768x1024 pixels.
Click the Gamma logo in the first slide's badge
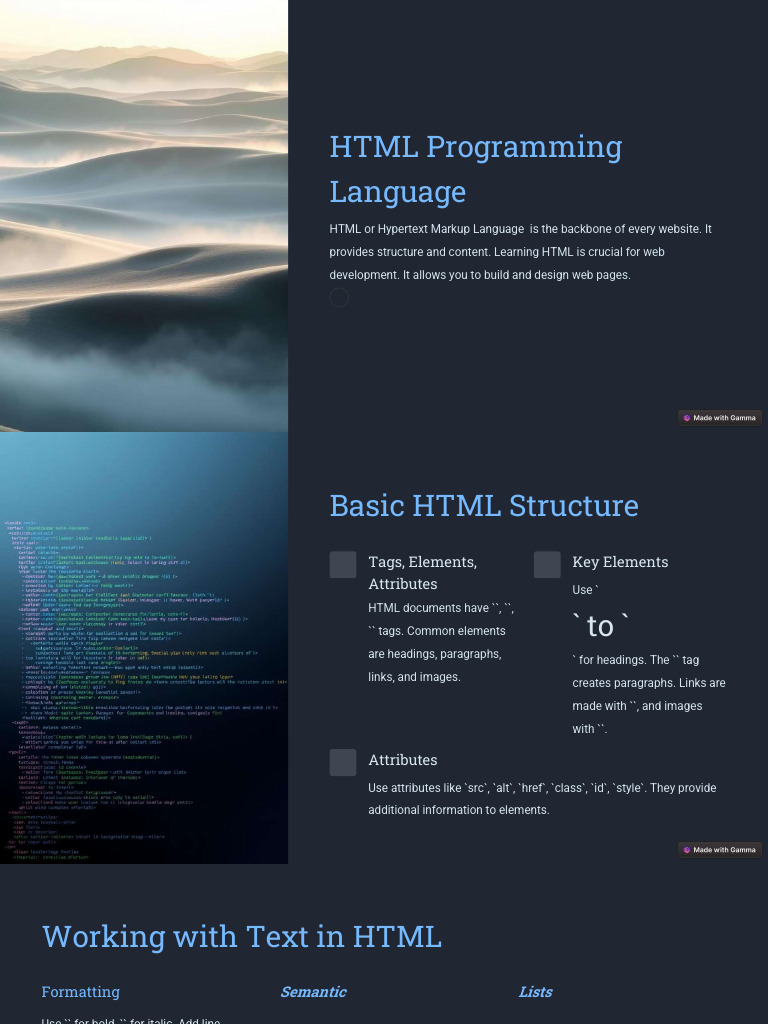click(687, 418)
